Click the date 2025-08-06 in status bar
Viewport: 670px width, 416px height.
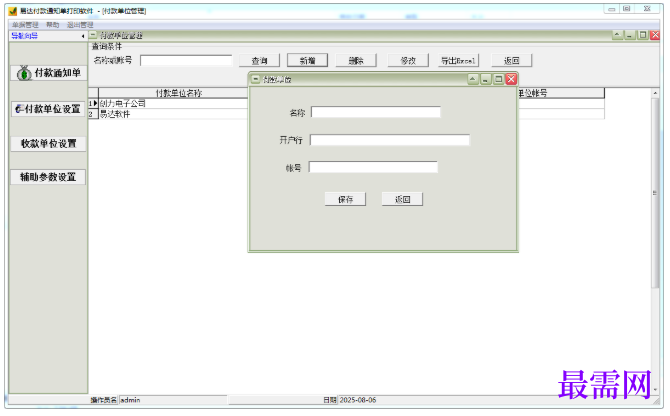358,400
